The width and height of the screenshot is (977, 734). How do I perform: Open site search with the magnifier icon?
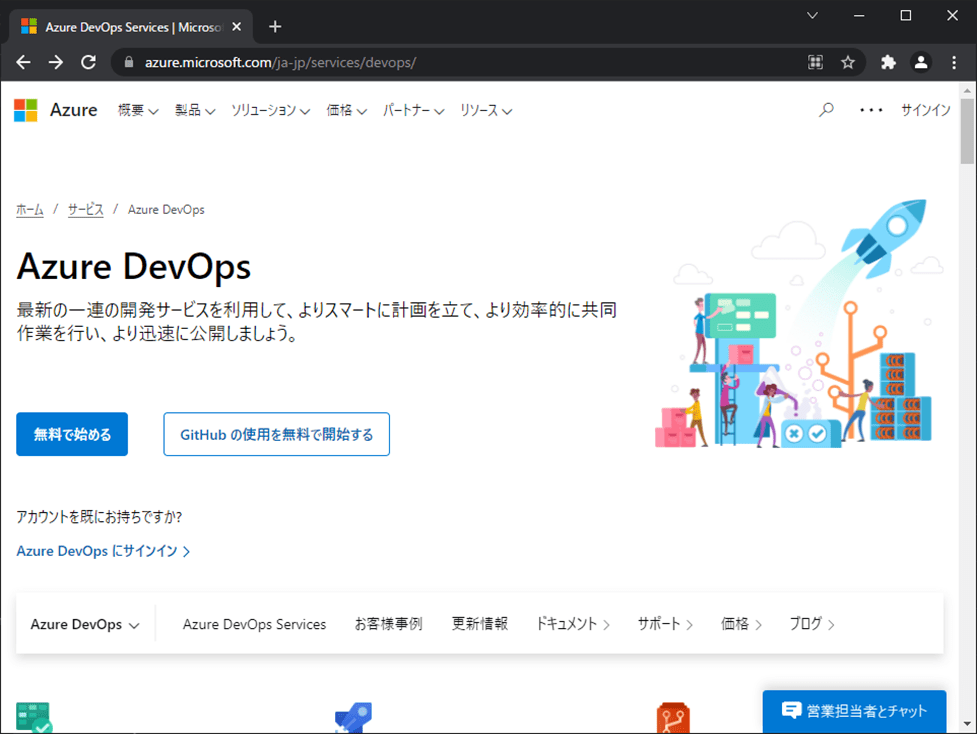(x=826, y=110)
